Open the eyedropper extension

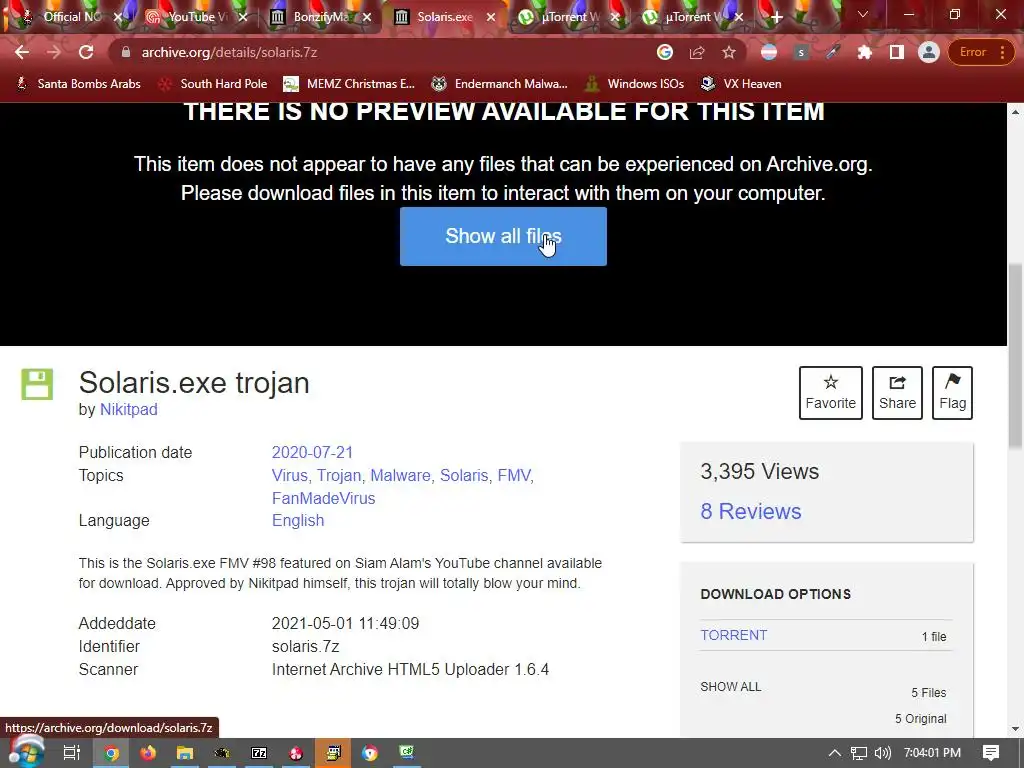pyautogui.click(x=833, y=52)
